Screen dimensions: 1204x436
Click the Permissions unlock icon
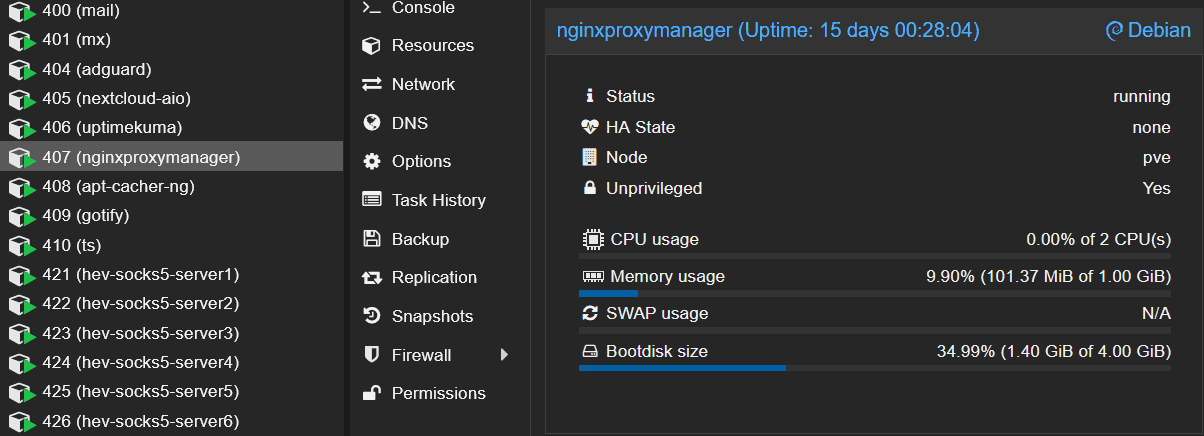click(372, 393)
